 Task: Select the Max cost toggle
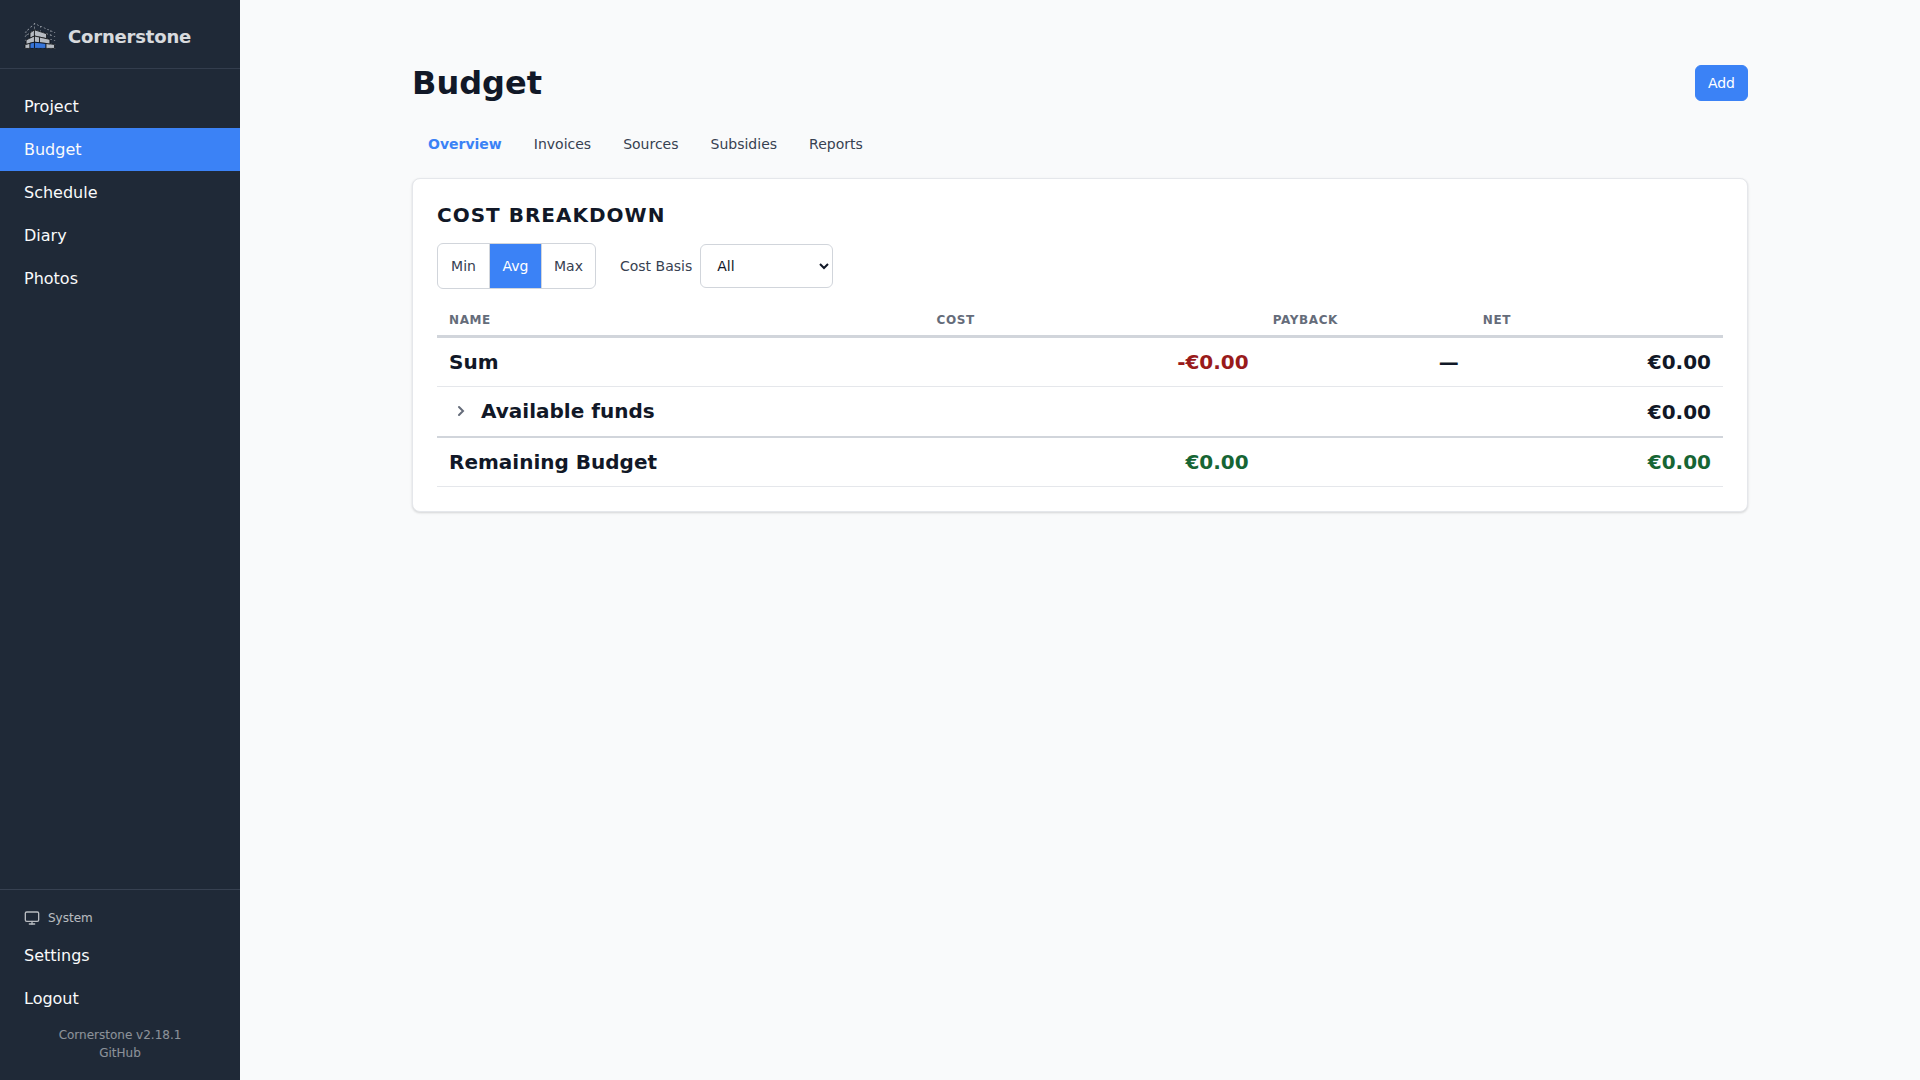(x=568, y=266)
